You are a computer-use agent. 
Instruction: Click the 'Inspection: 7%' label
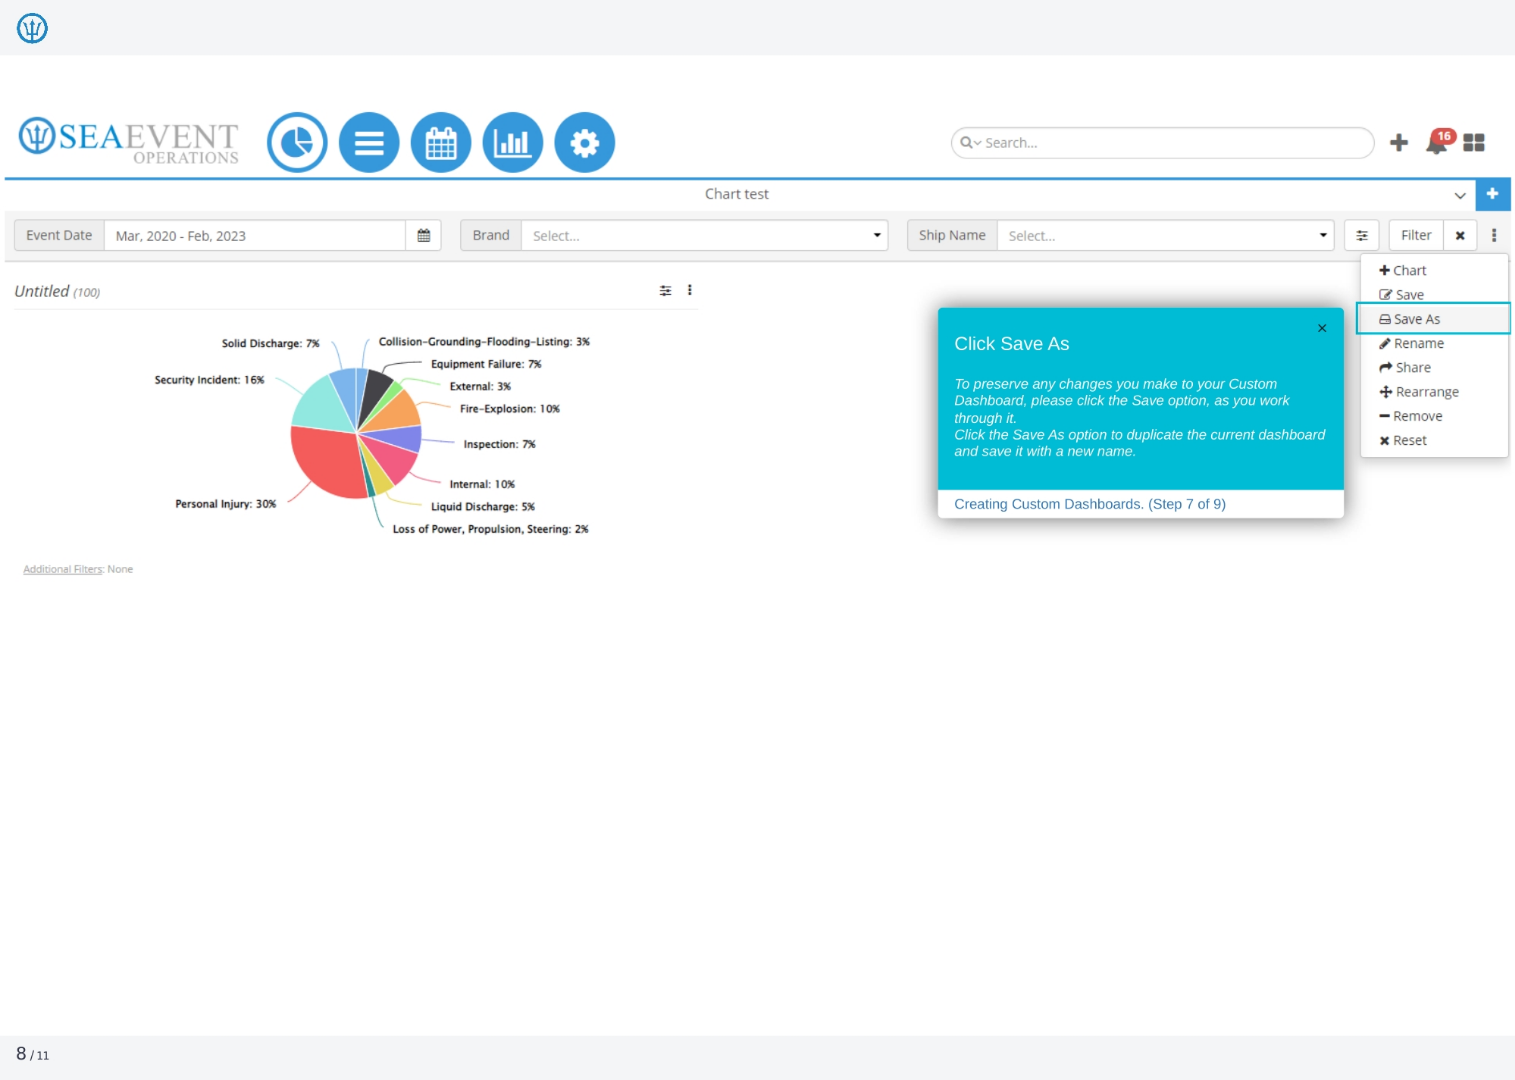499,444
